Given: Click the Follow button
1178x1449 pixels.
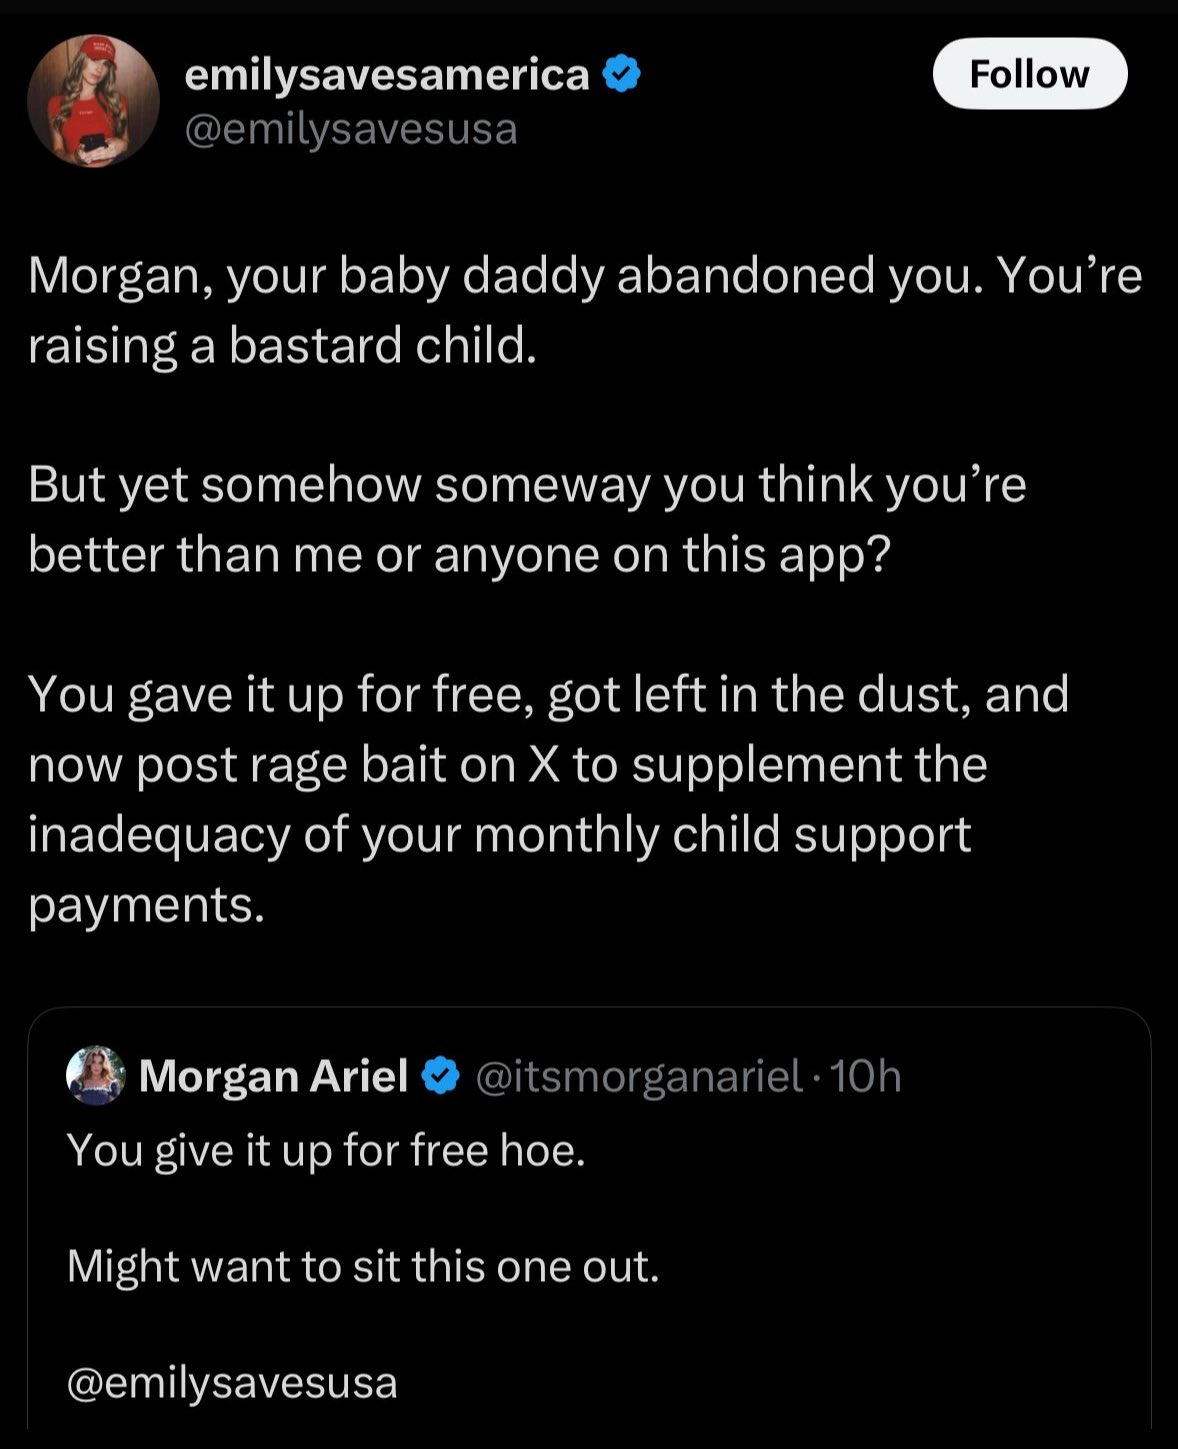Looking at the screenshot, I should click(x=1029, y=74).
